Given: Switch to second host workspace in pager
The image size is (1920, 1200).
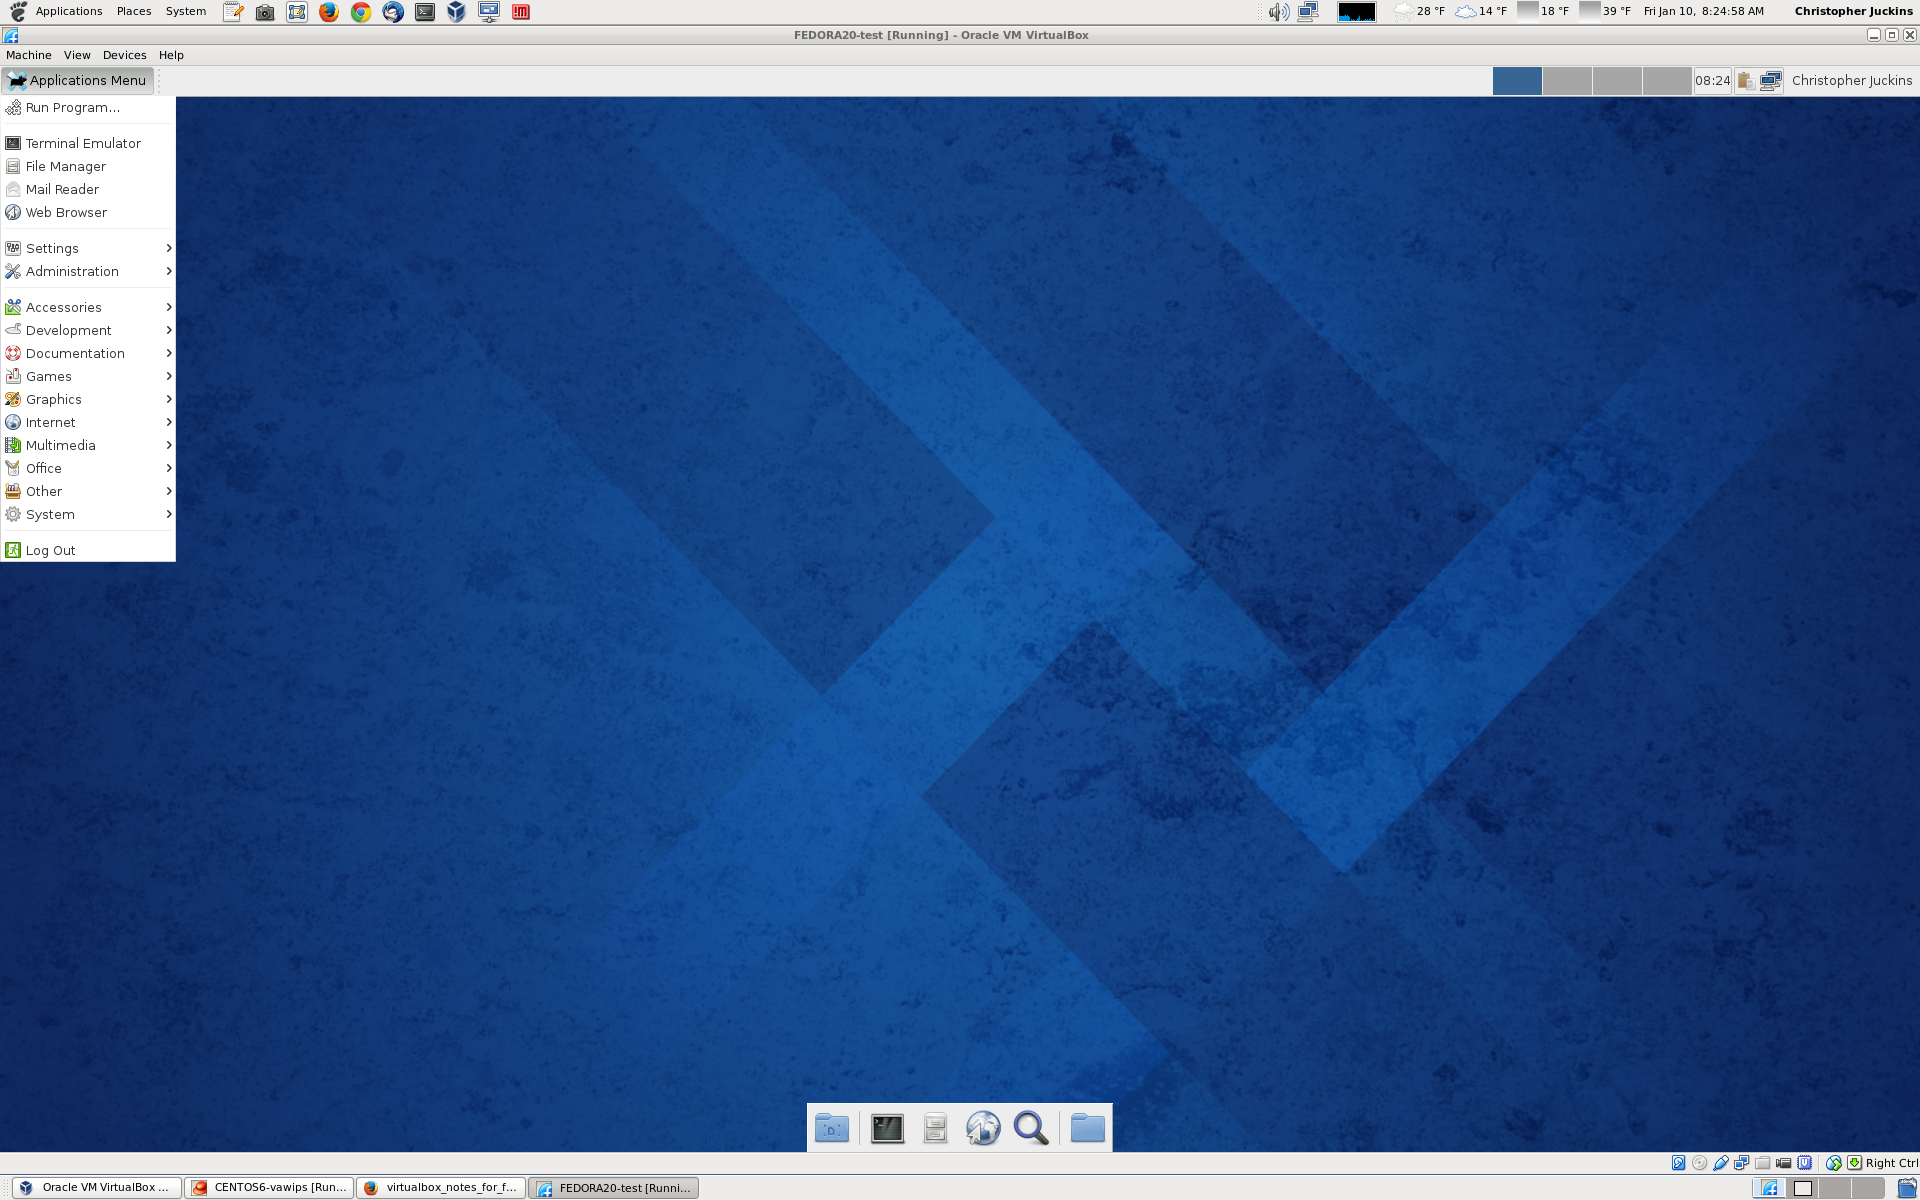Looking at the screenshot, I should (x=1802, y=1188).
